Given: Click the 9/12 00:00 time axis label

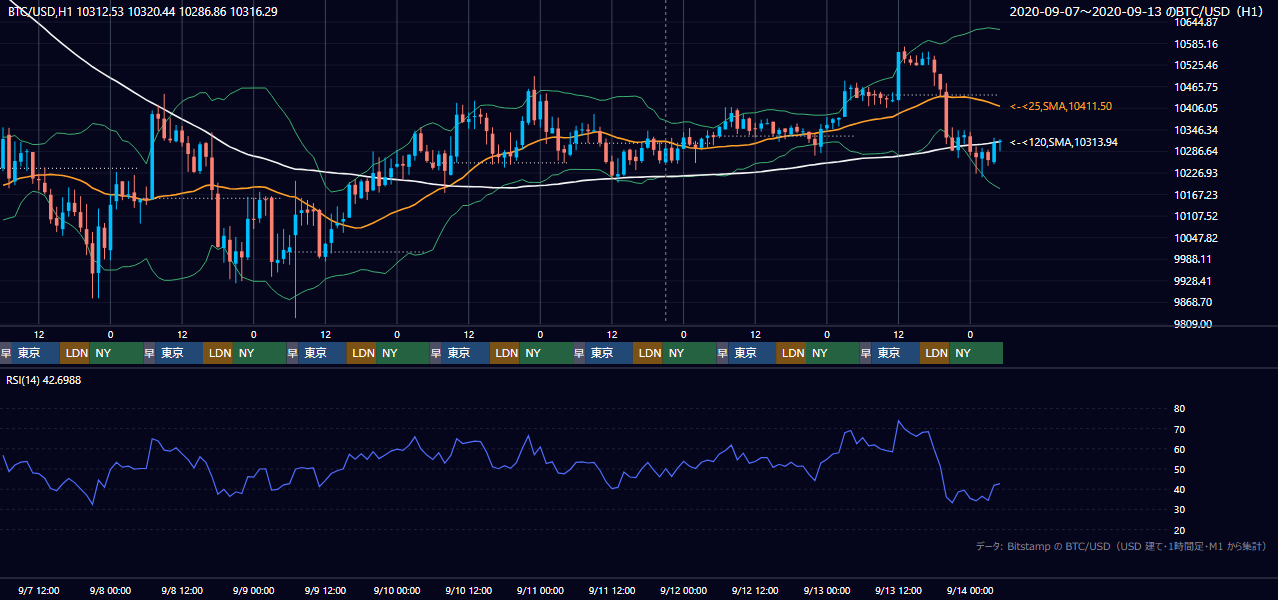Looking at the screenshot, I should (x=684, y=590).
